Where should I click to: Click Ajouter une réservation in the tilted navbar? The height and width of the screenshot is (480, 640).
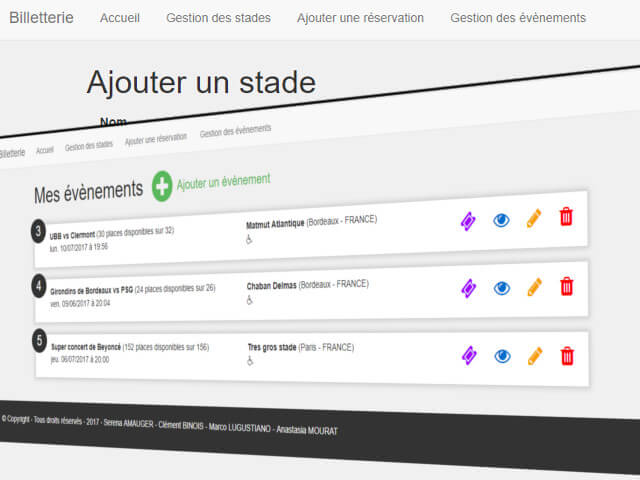[156, 139]
